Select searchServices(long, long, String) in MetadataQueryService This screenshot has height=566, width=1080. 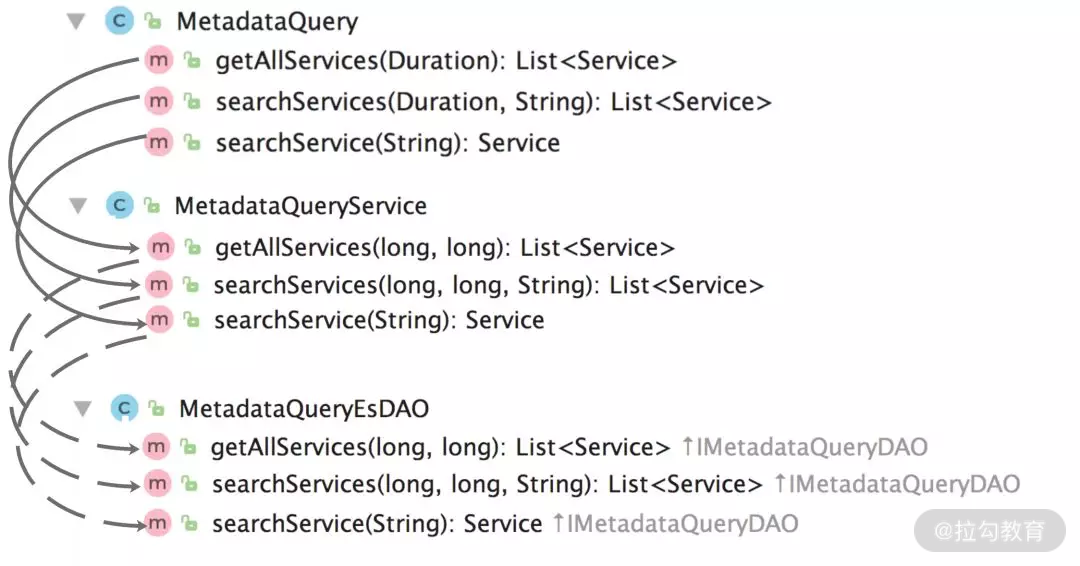tap(488, 285)
